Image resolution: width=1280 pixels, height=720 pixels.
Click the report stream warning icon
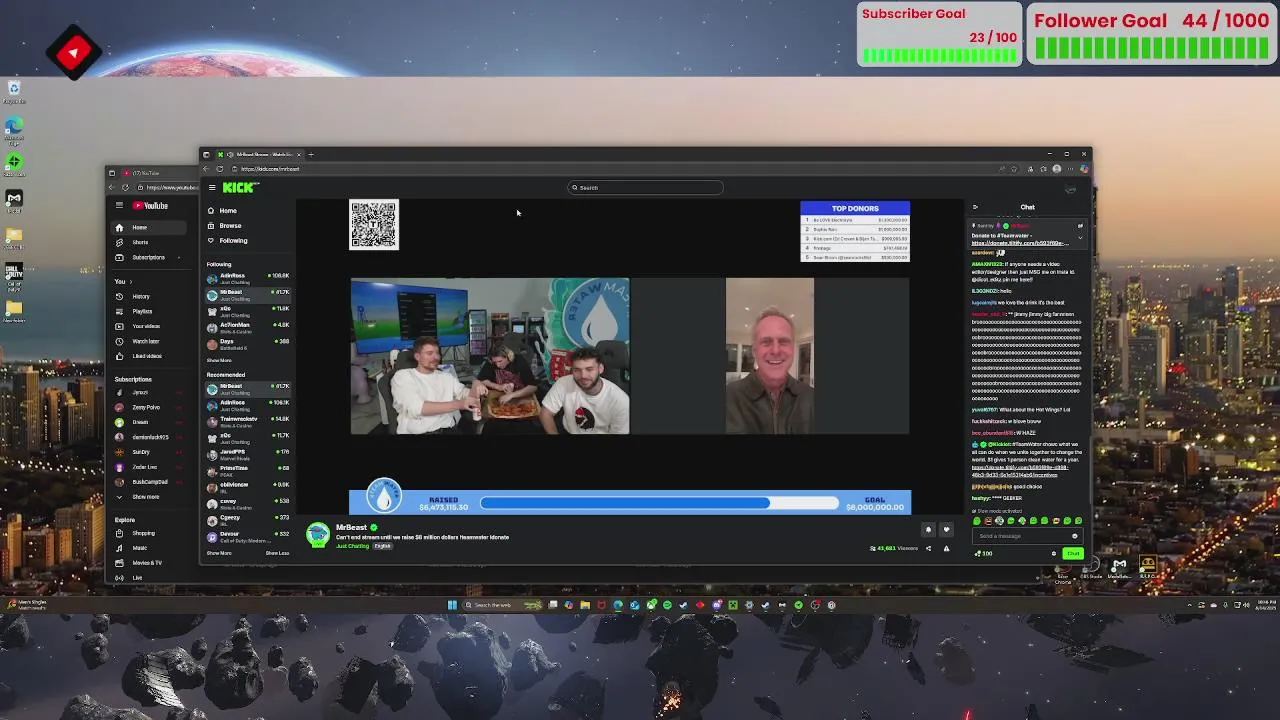(x=946, y=548)
